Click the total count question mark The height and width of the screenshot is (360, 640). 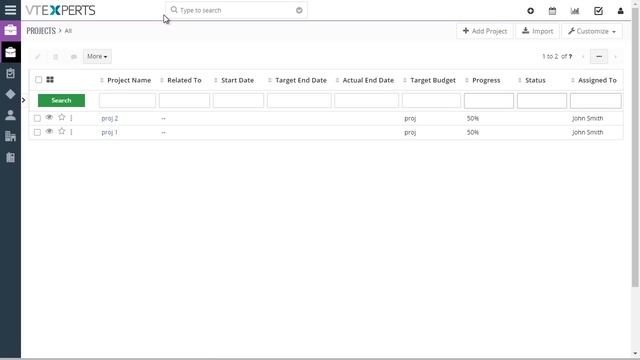click(x=570, y=56)
